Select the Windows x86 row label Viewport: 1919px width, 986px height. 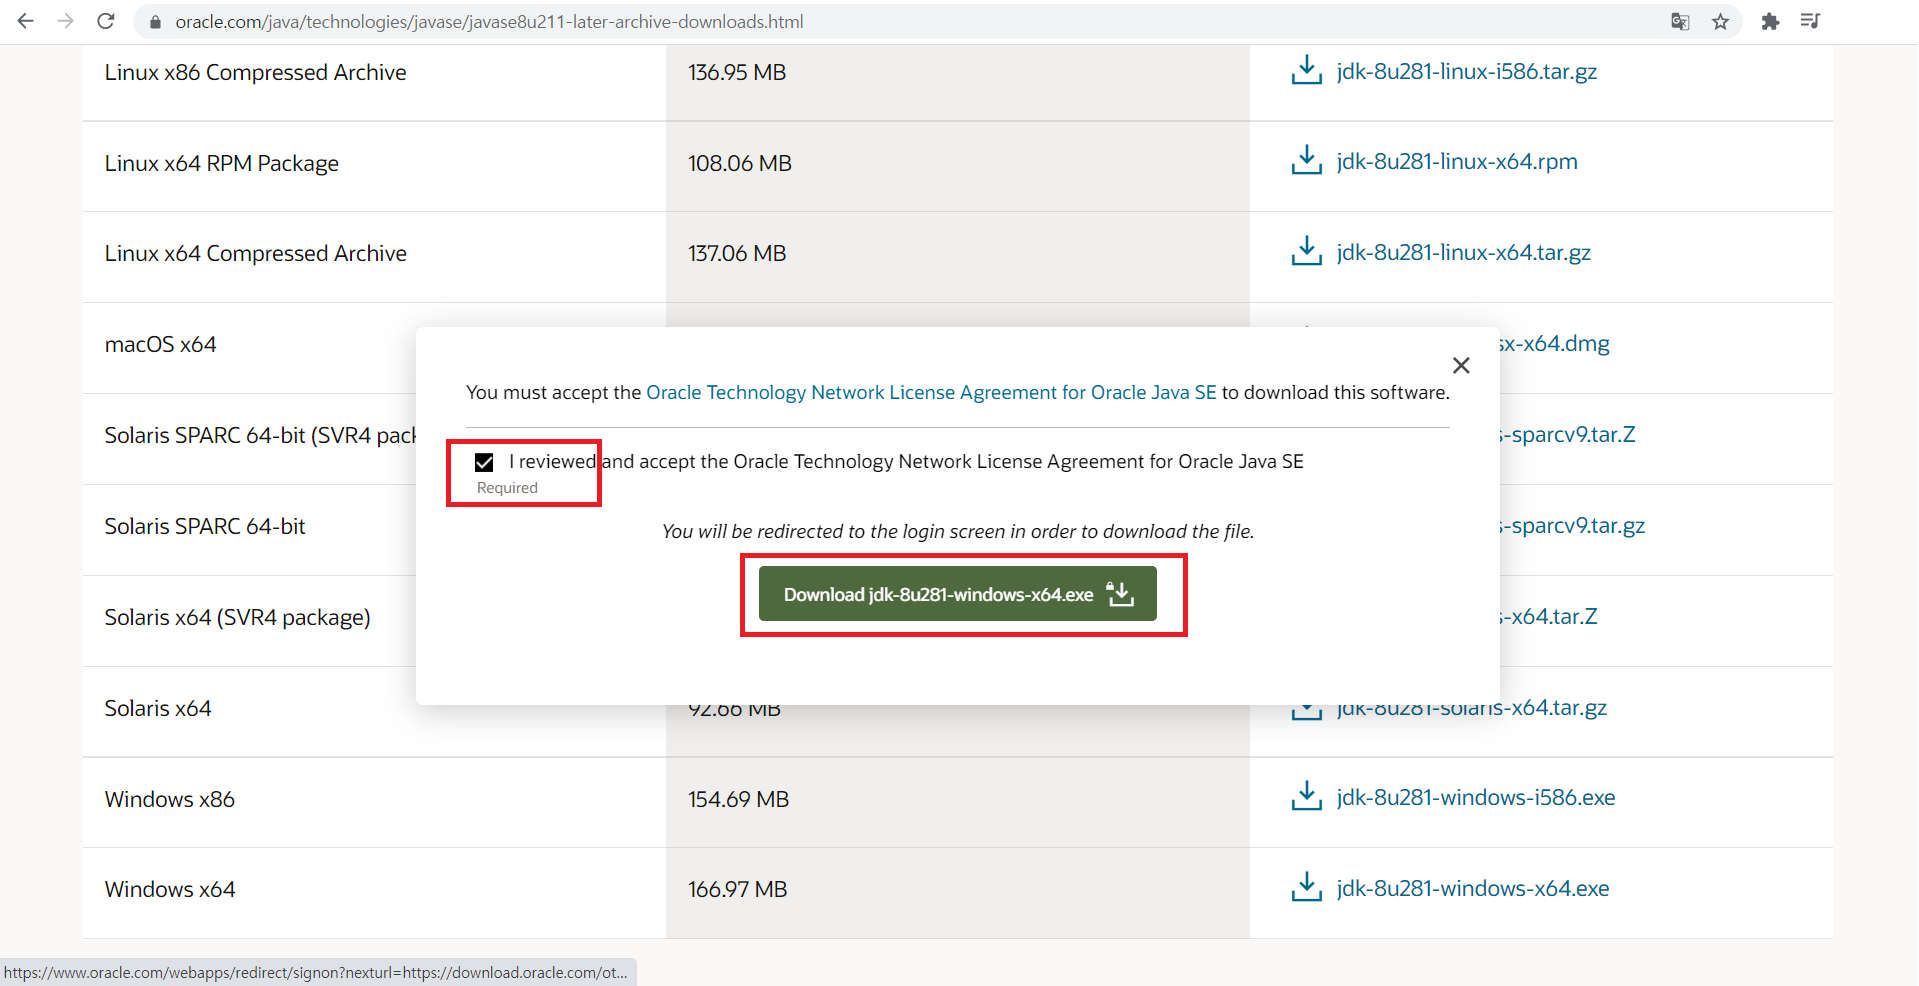click(x=169, y=799)
